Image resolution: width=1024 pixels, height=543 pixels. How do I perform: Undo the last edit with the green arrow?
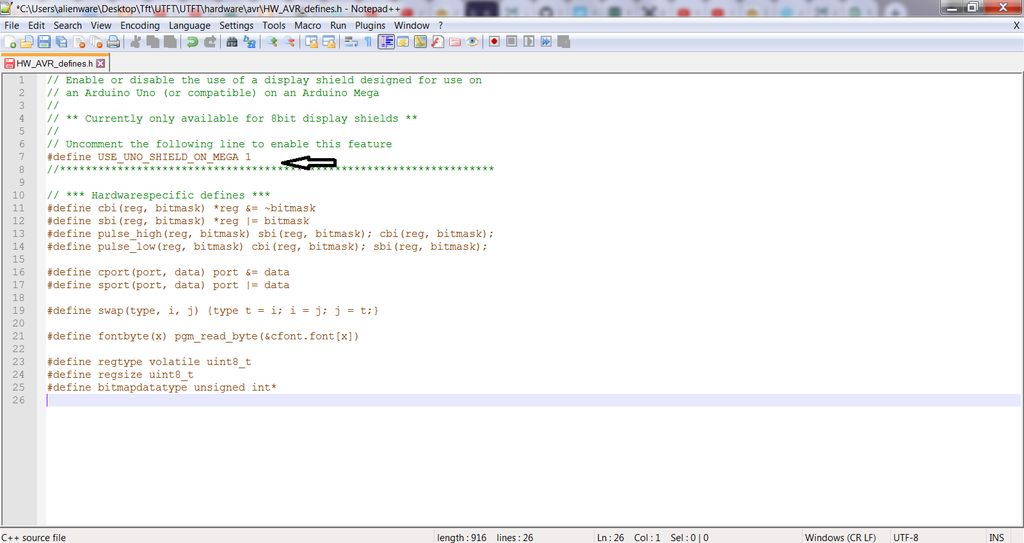pyautogui.click(x=192, y=42)
